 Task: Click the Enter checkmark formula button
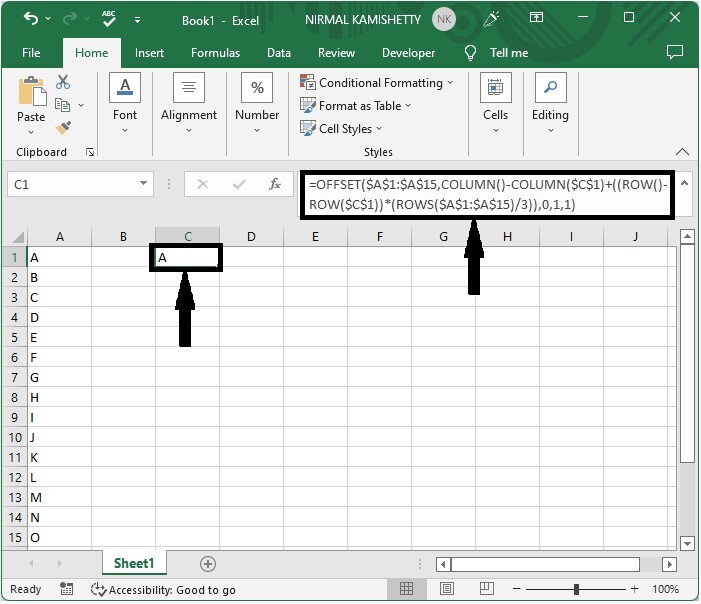[x=239, y=184]
